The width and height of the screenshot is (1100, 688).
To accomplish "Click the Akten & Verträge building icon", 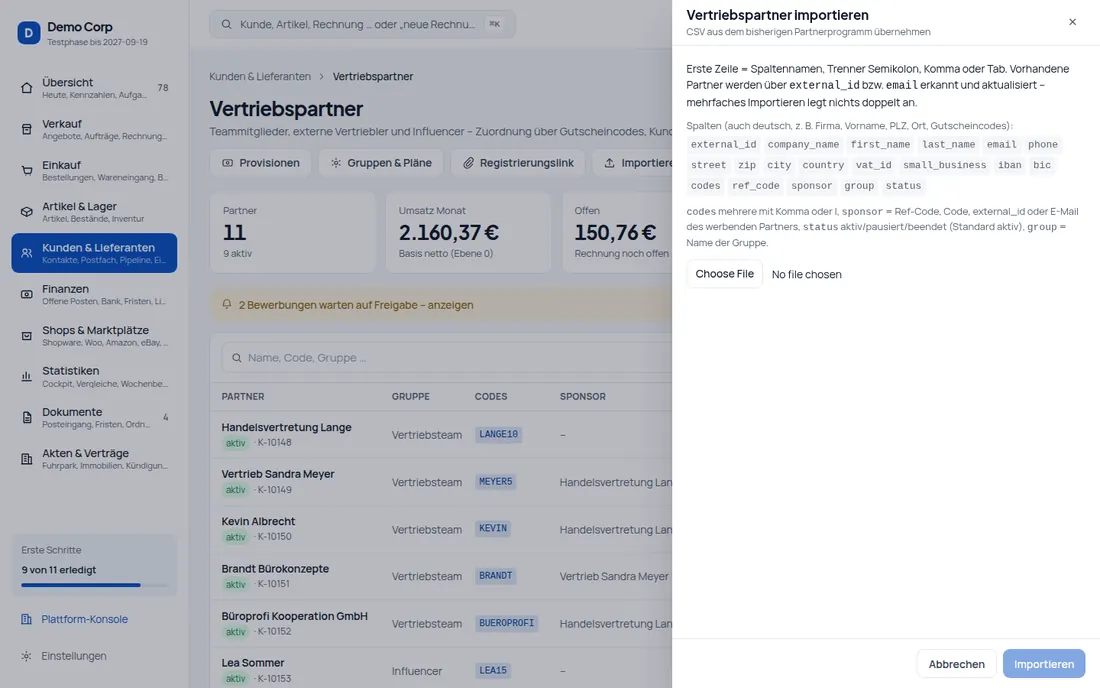I will (x=27, y=459).
